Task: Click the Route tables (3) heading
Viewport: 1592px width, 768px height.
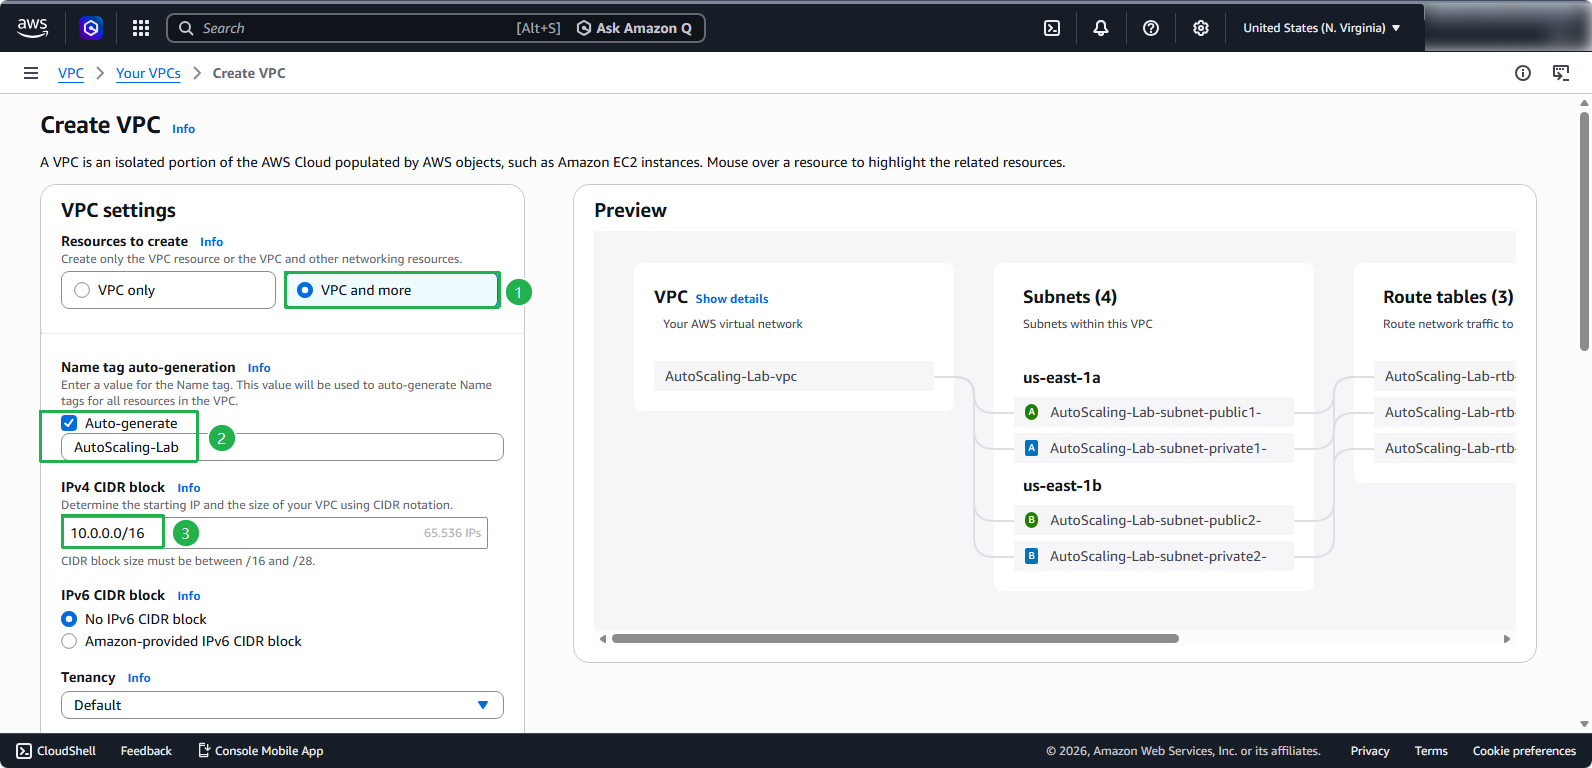Action: click(1448, 297)
